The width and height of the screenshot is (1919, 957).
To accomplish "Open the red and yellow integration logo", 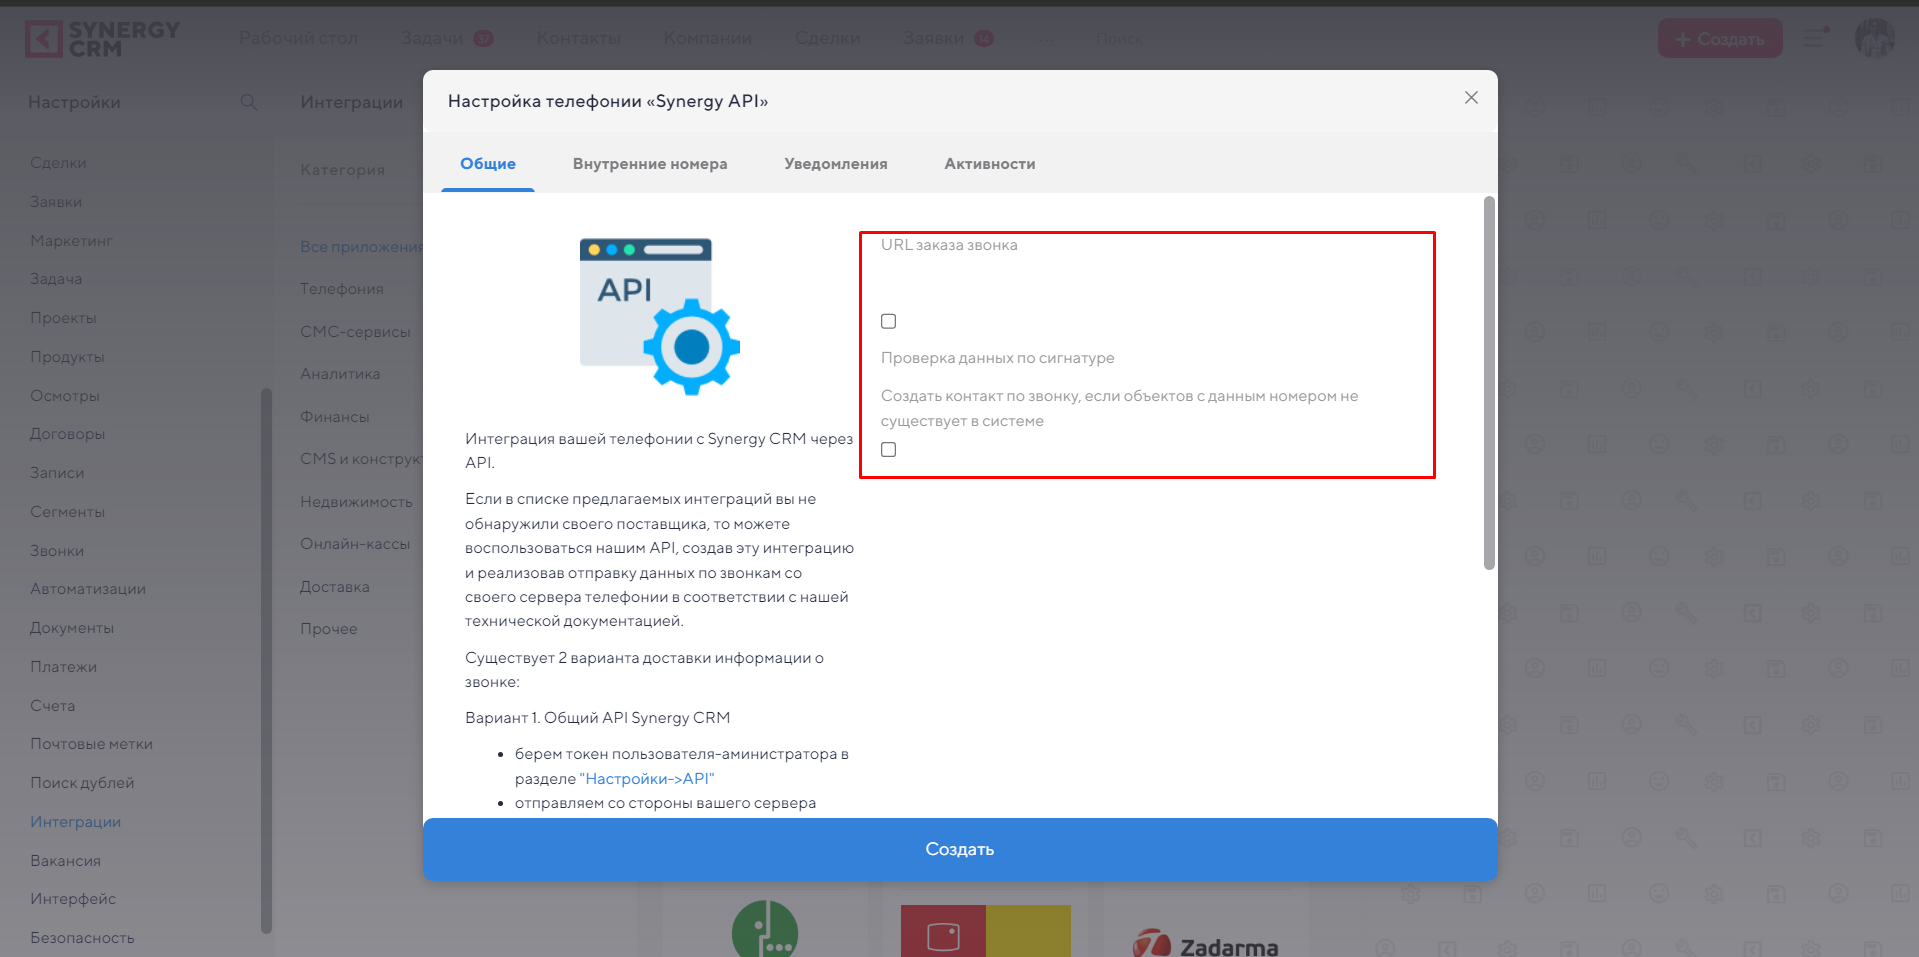I will tap(986, 931).
